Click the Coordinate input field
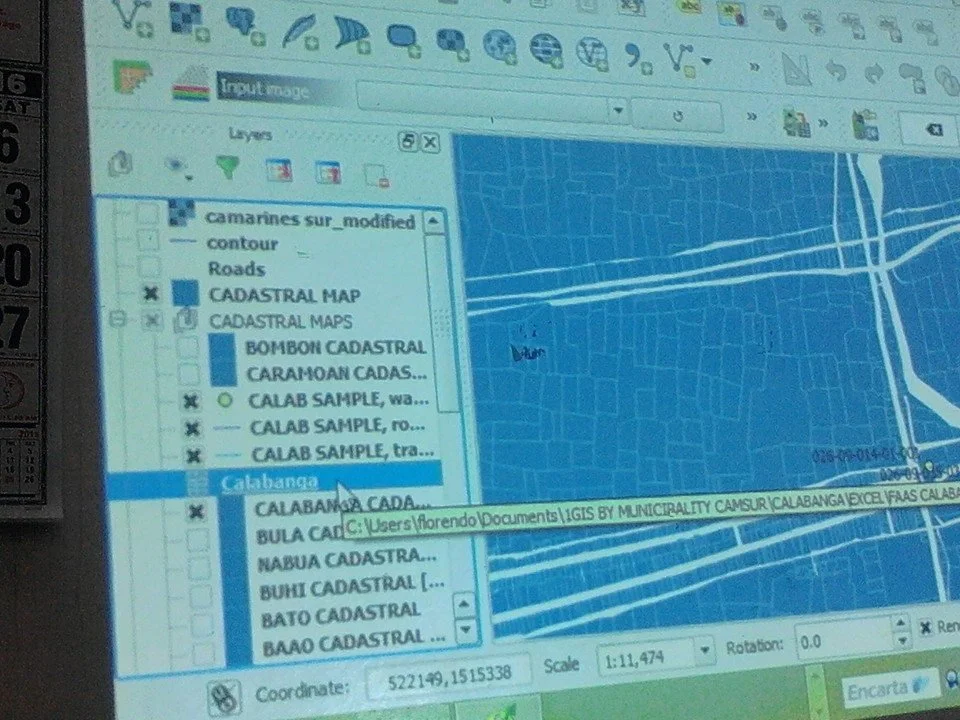This screenshot has width=960, height=720. click(x=448, y=676)
